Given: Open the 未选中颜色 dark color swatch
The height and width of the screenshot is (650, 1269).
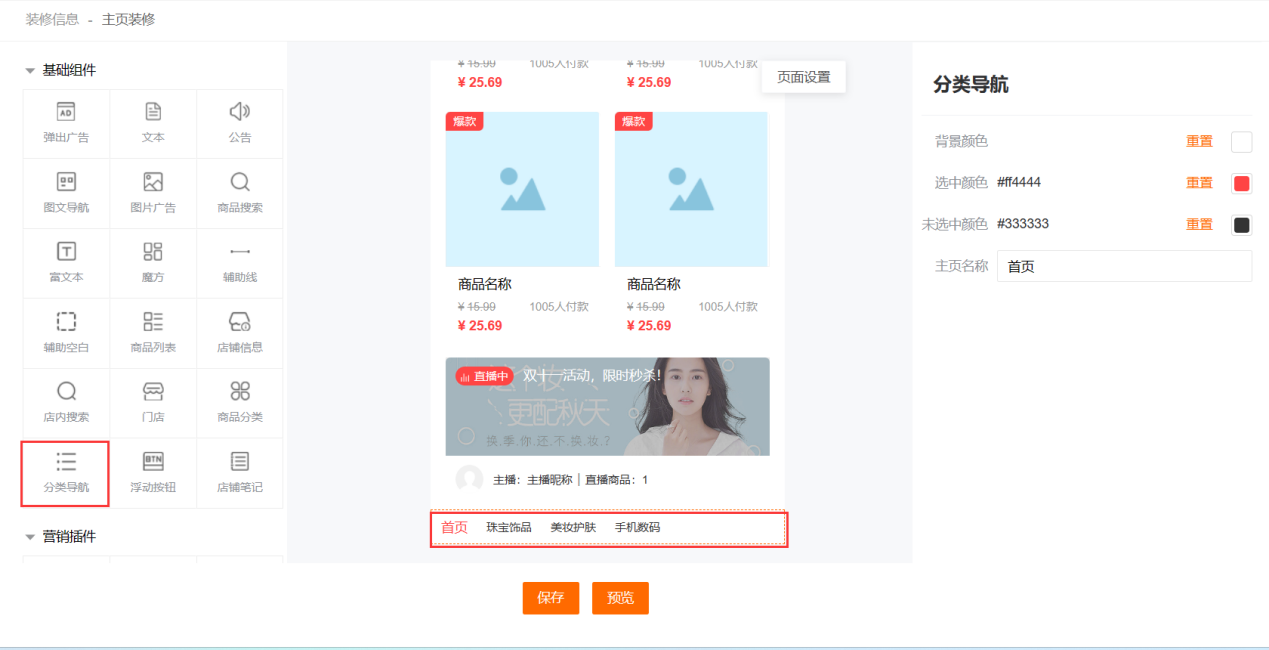Looking at the screenshot, I should (x=1241, y=225).
